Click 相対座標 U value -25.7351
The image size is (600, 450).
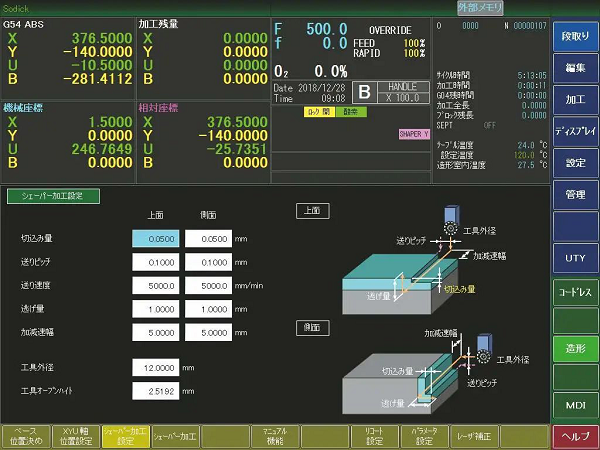point(236,149)
